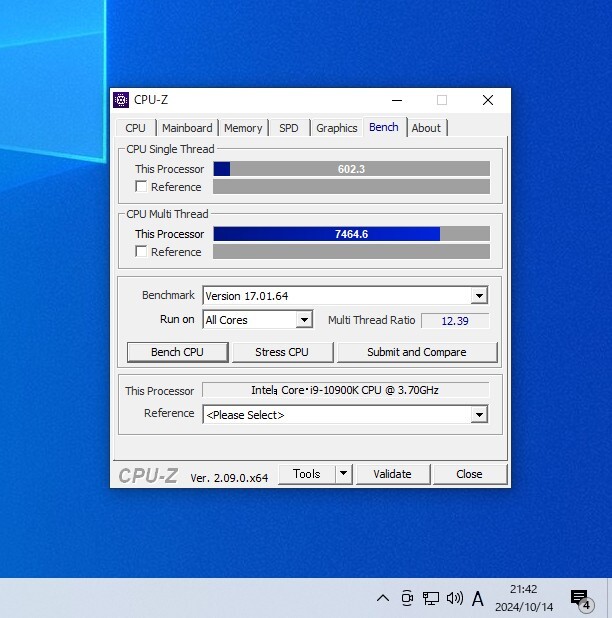612x618 pixels.
Task: Switch to the Graphics tab
Action: (x=337, y=128)
